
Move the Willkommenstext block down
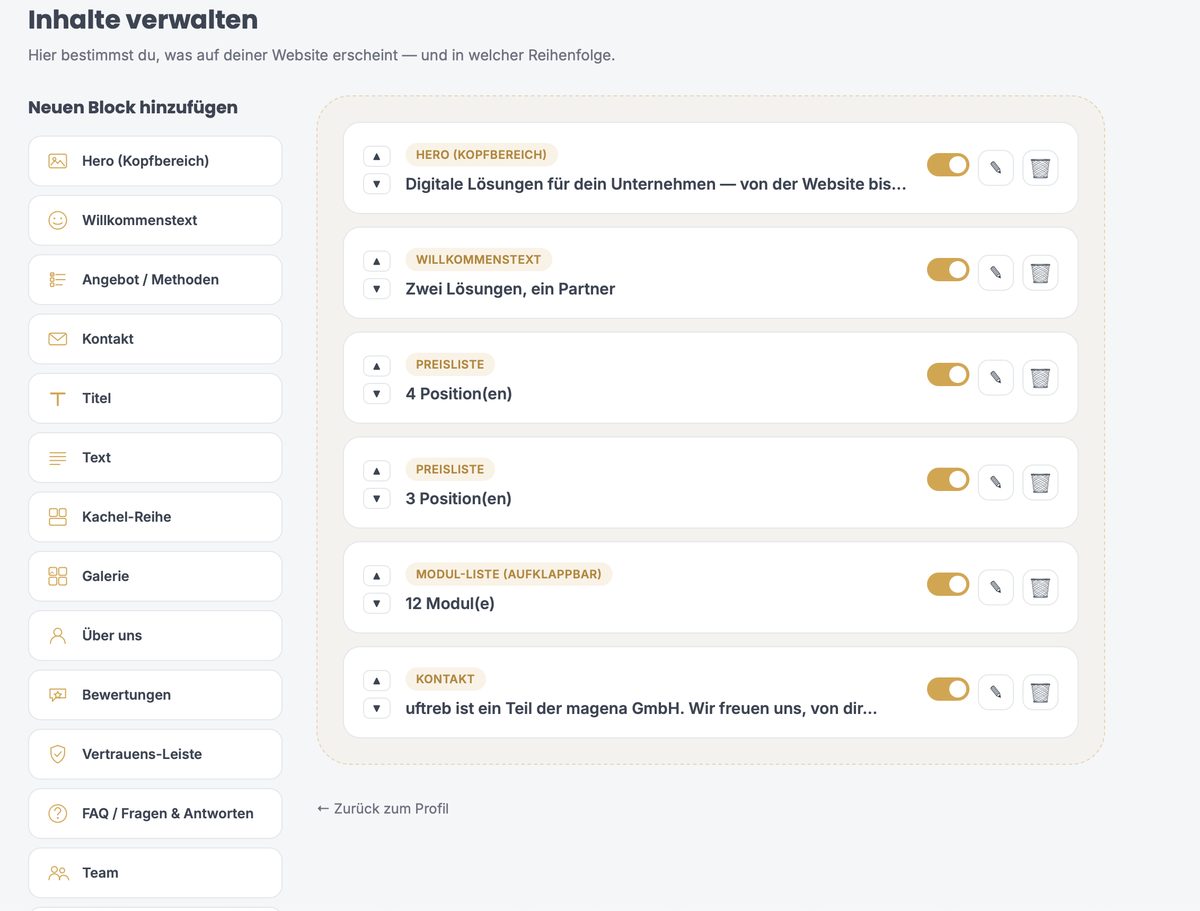376,289
